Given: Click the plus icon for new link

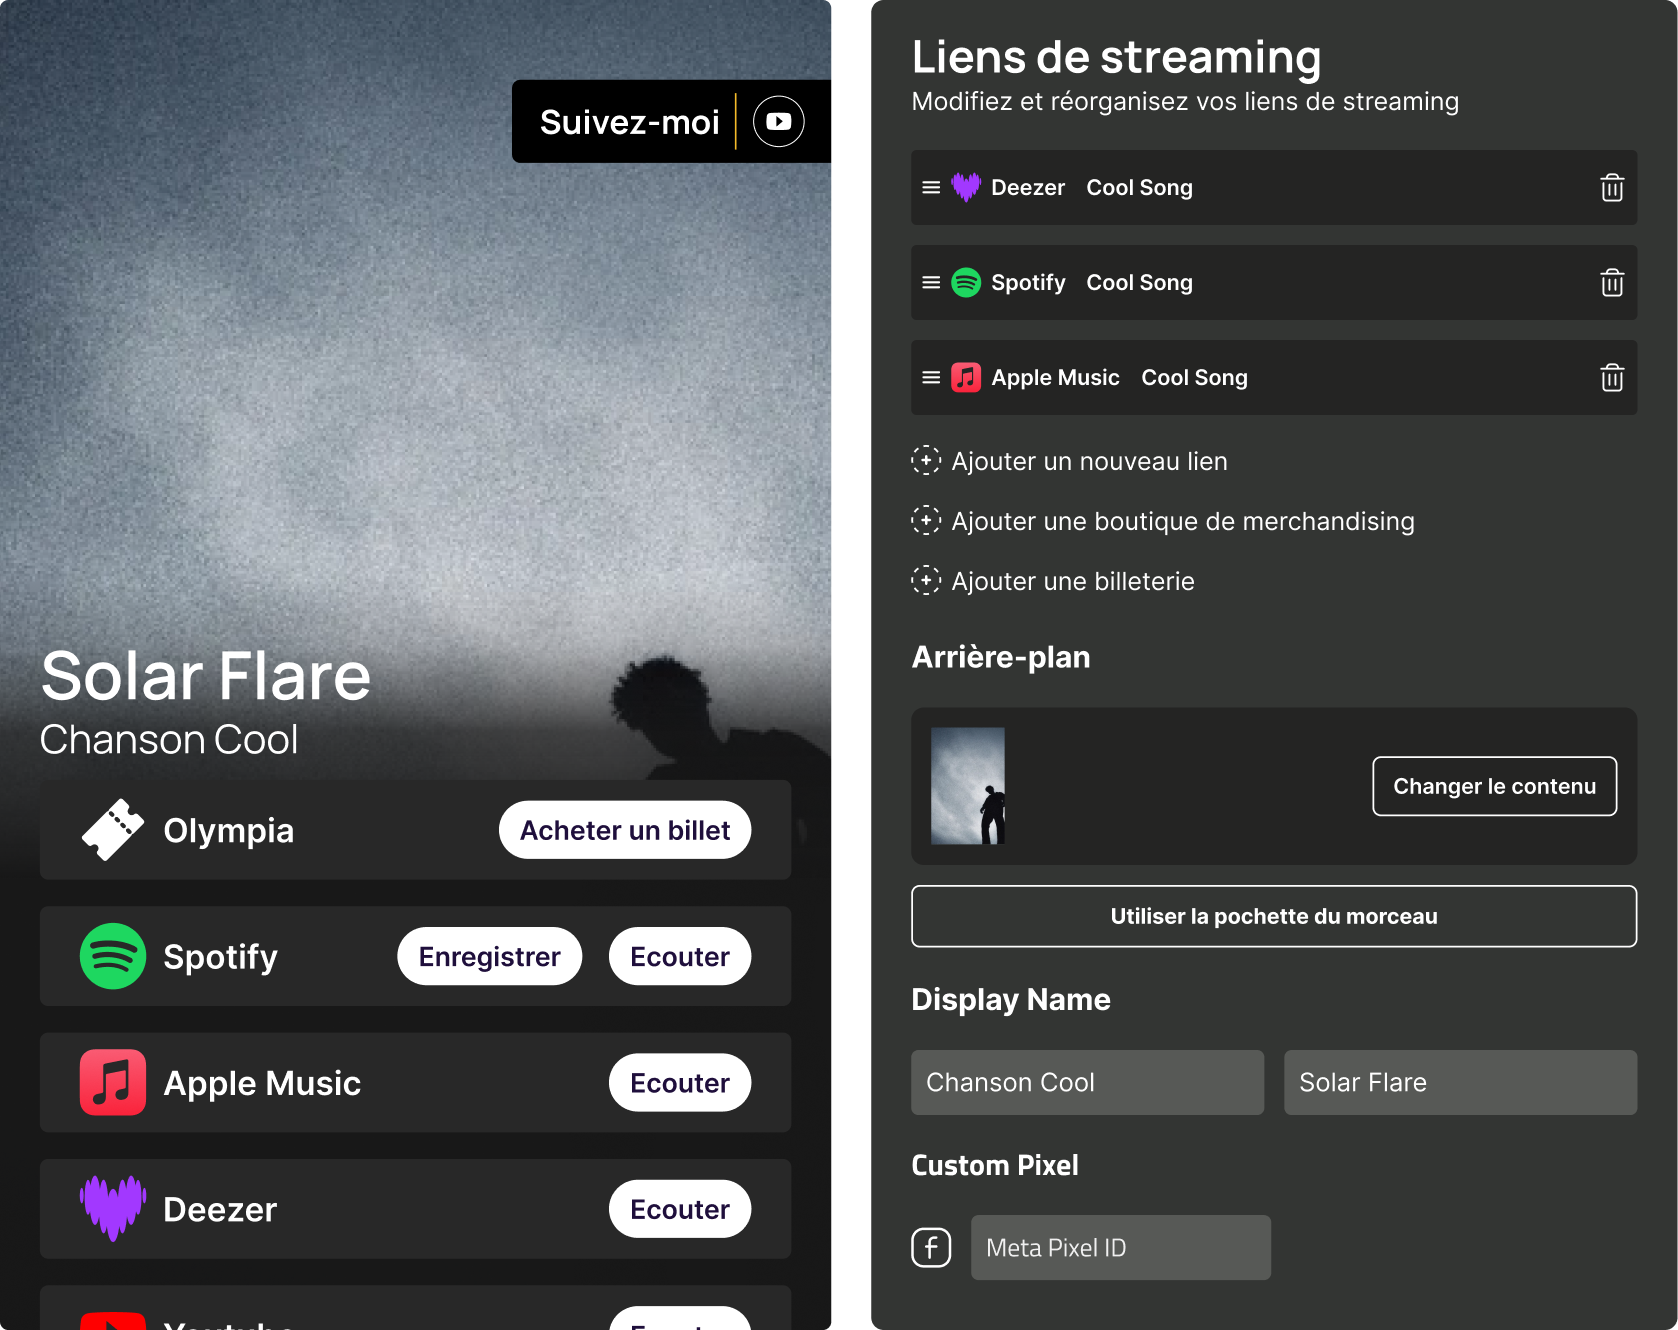Looking at the screenshot, I should click(x=926, y=460).
